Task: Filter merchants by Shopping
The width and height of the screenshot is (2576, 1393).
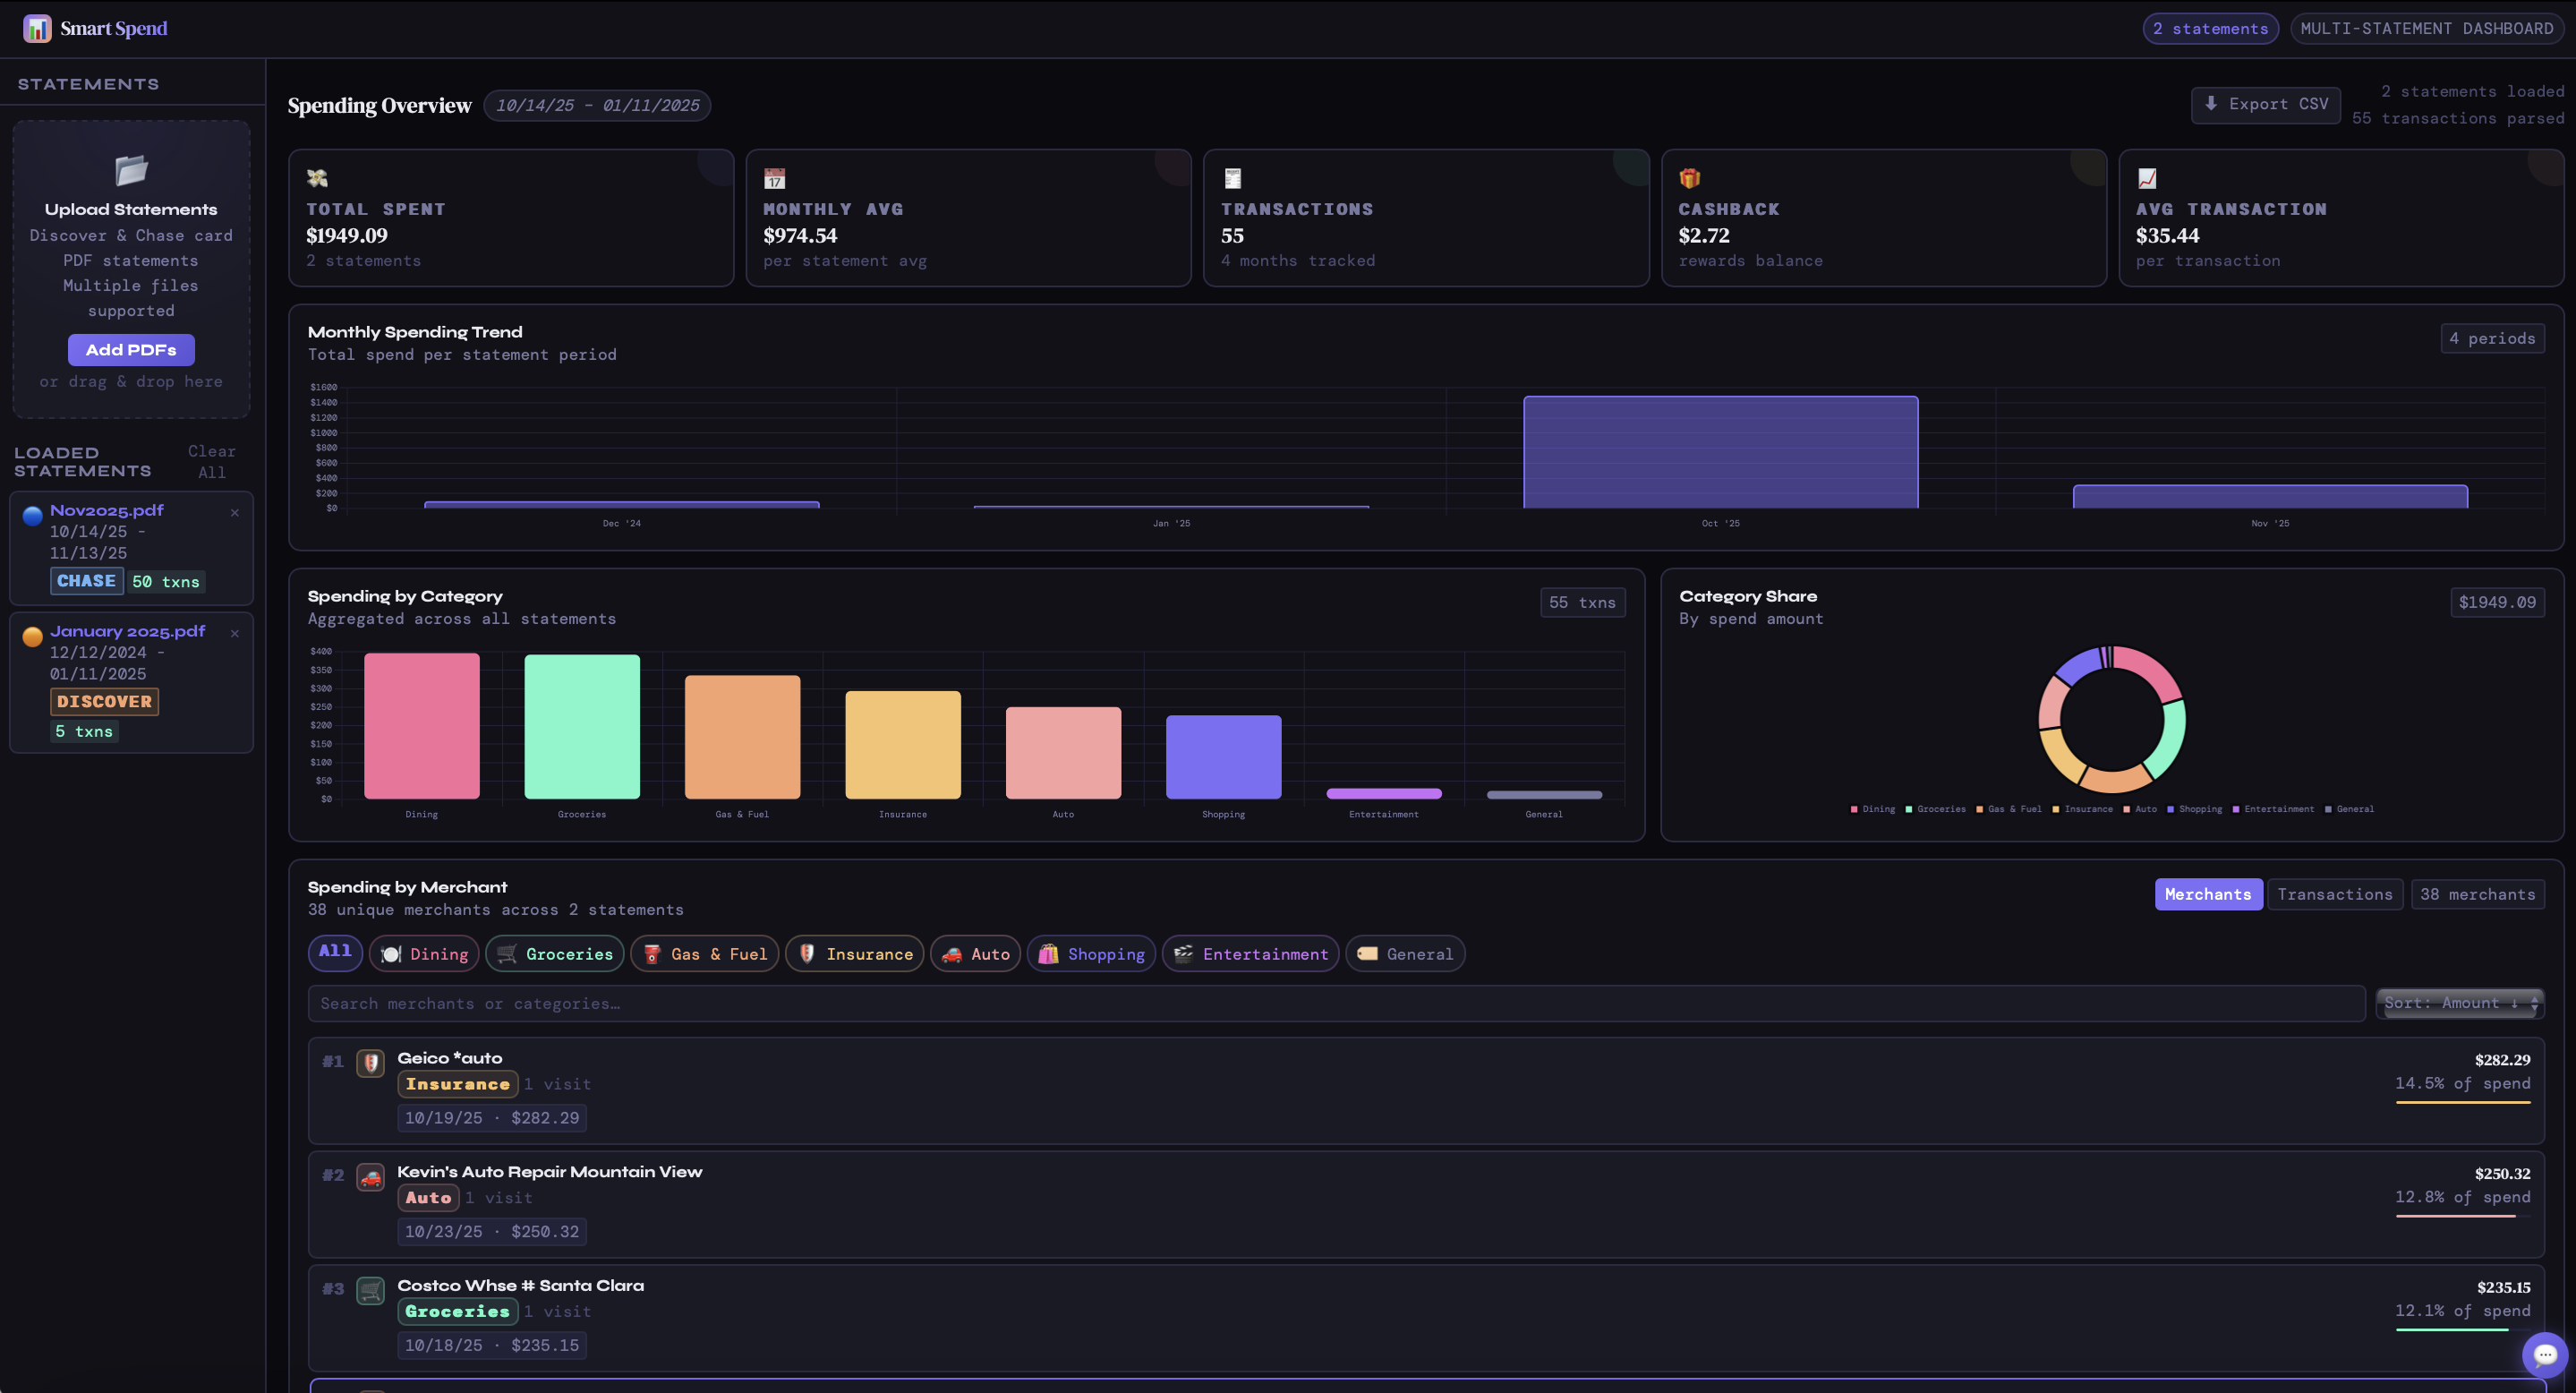Action: pyautogui.click(x=1092, y=954)
